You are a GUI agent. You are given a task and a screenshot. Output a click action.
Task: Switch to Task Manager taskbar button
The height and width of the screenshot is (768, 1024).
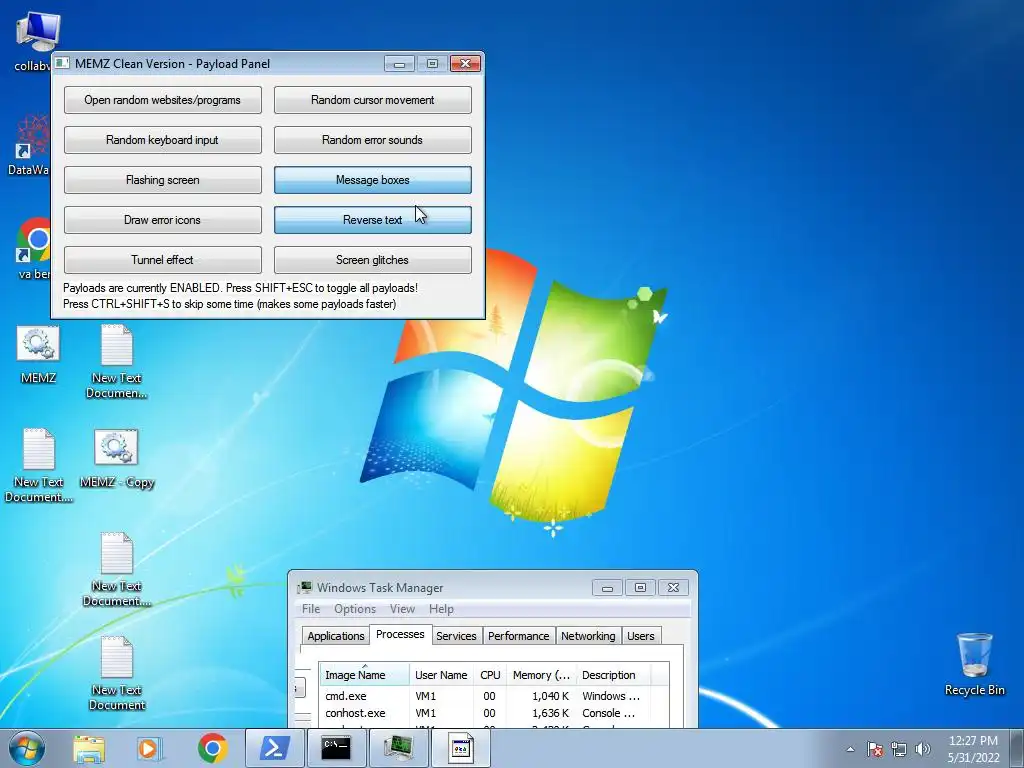pyautogui.click(x=398, y=748)
